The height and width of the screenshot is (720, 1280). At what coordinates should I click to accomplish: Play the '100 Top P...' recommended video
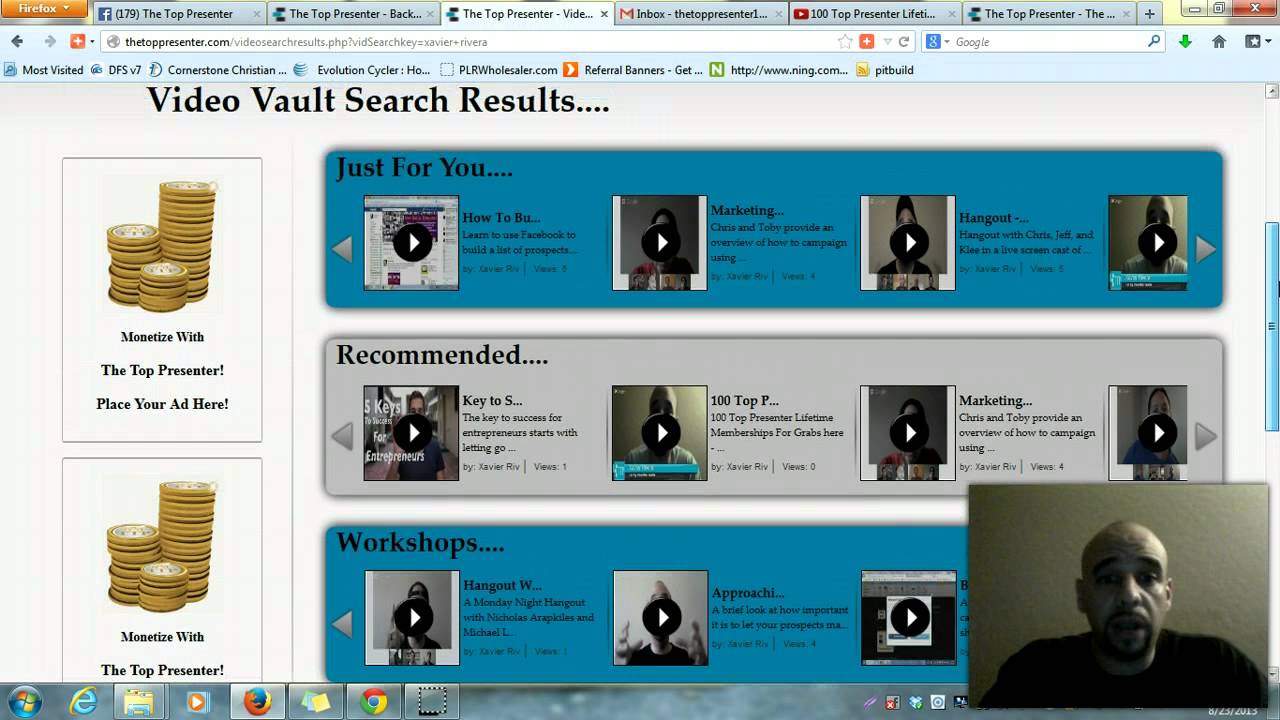coord(660,433)
